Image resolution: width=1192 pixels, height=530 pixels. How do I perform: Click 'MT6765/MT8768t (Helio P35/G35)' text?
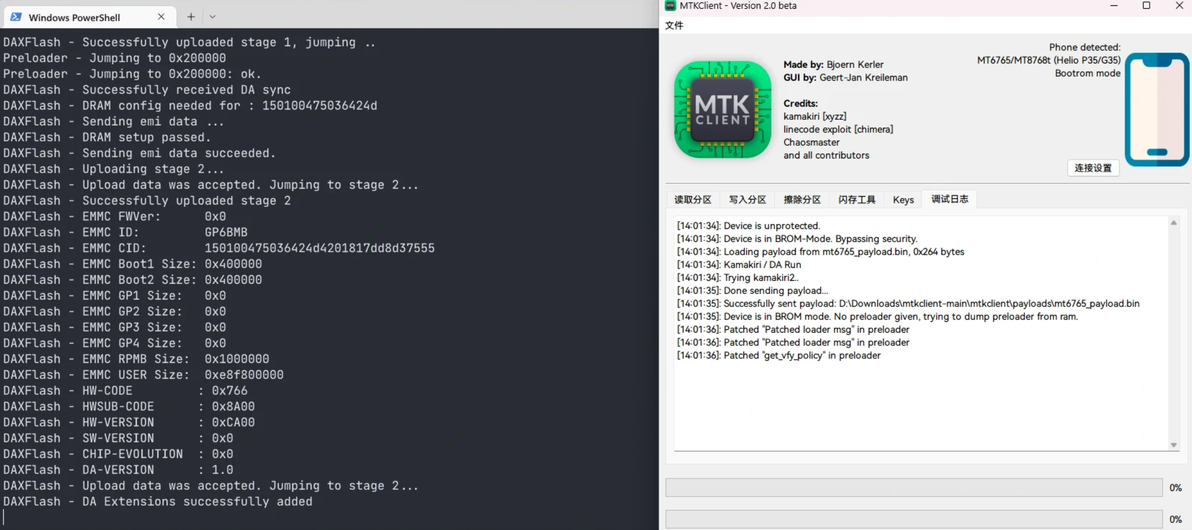1048,60
